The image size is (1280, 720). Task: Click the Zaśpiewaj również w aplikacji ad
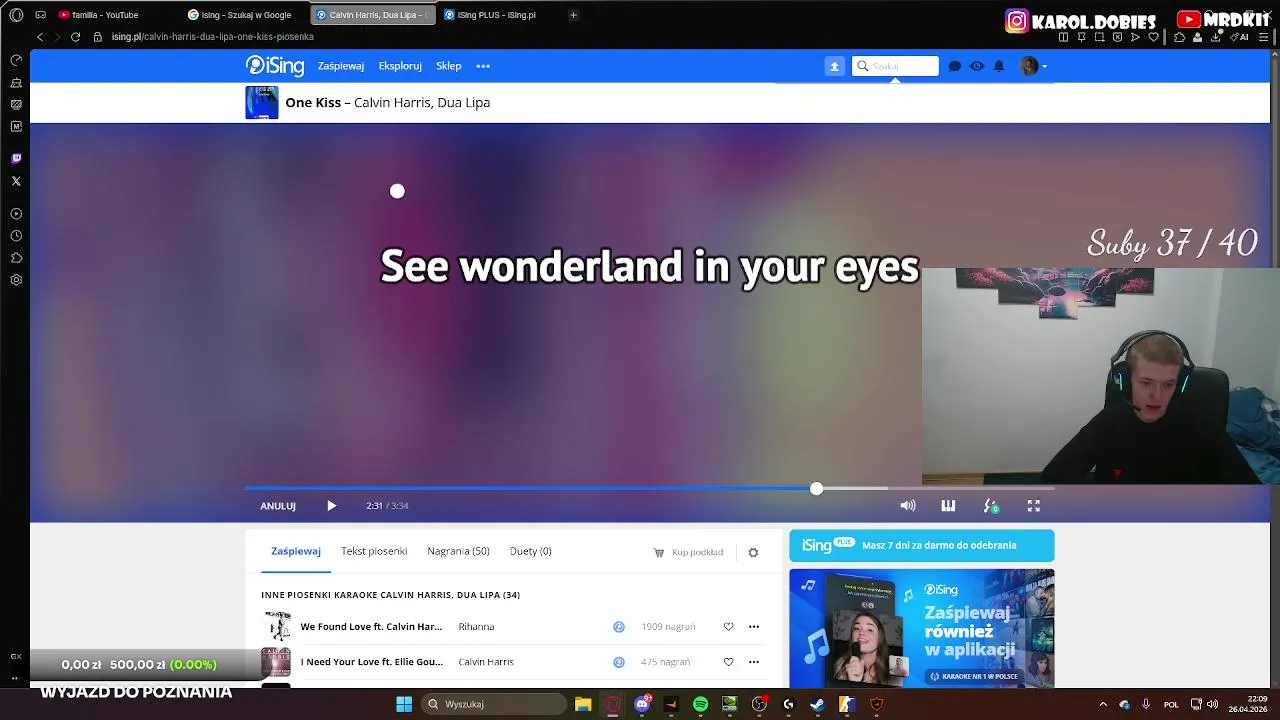point(921,629)
